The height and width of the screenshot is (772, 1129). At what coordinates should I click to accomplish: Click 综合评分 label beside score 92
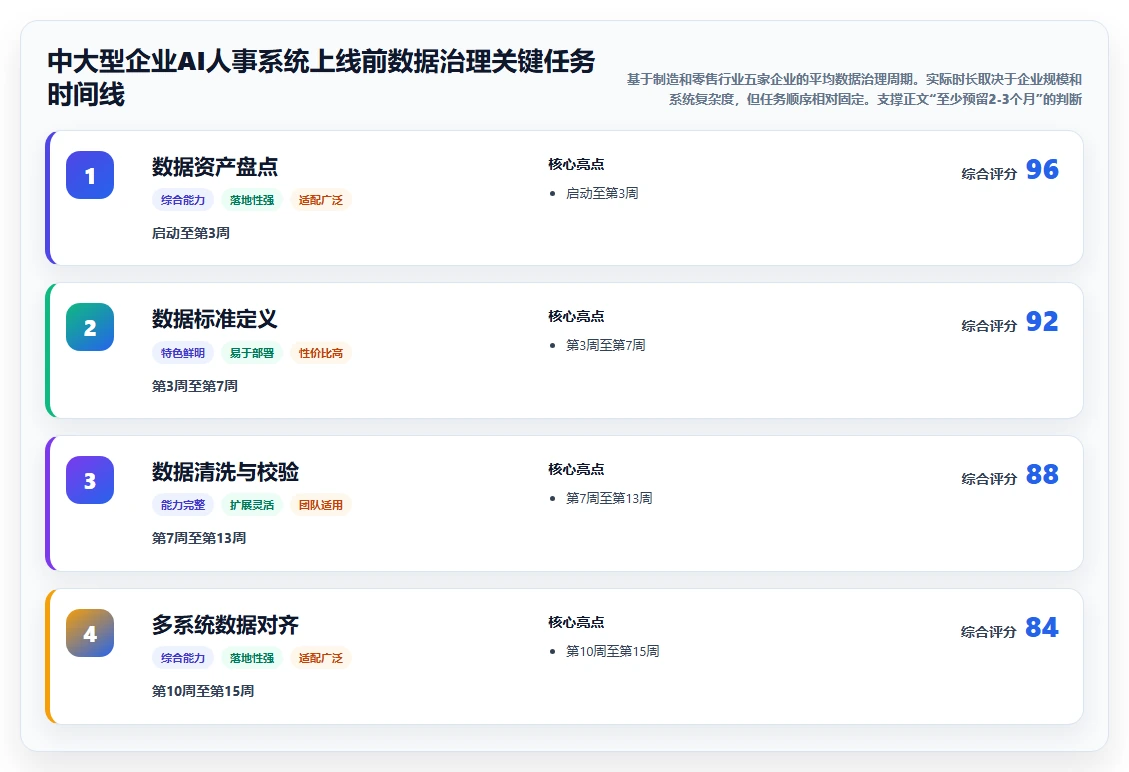[x=989, y=326]
